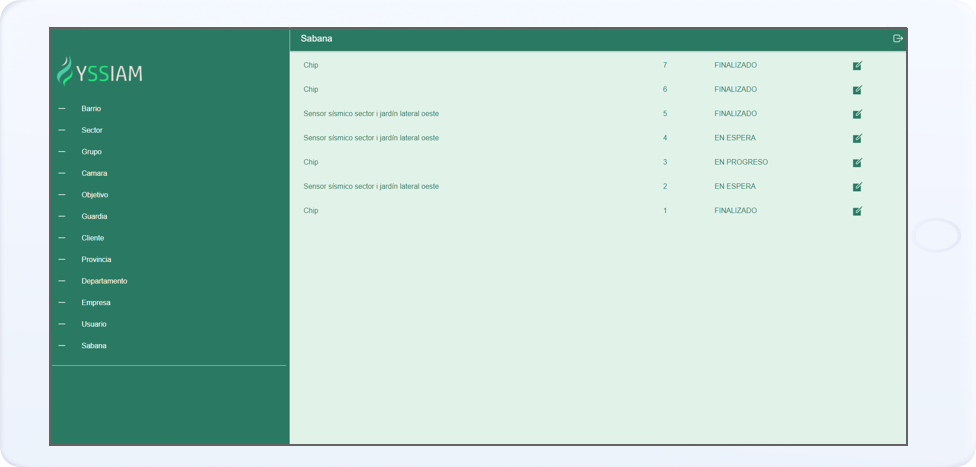Click the dash icon beside Sabana
Image resolution: width=976 pixels, height=467 pixels.
62,346
